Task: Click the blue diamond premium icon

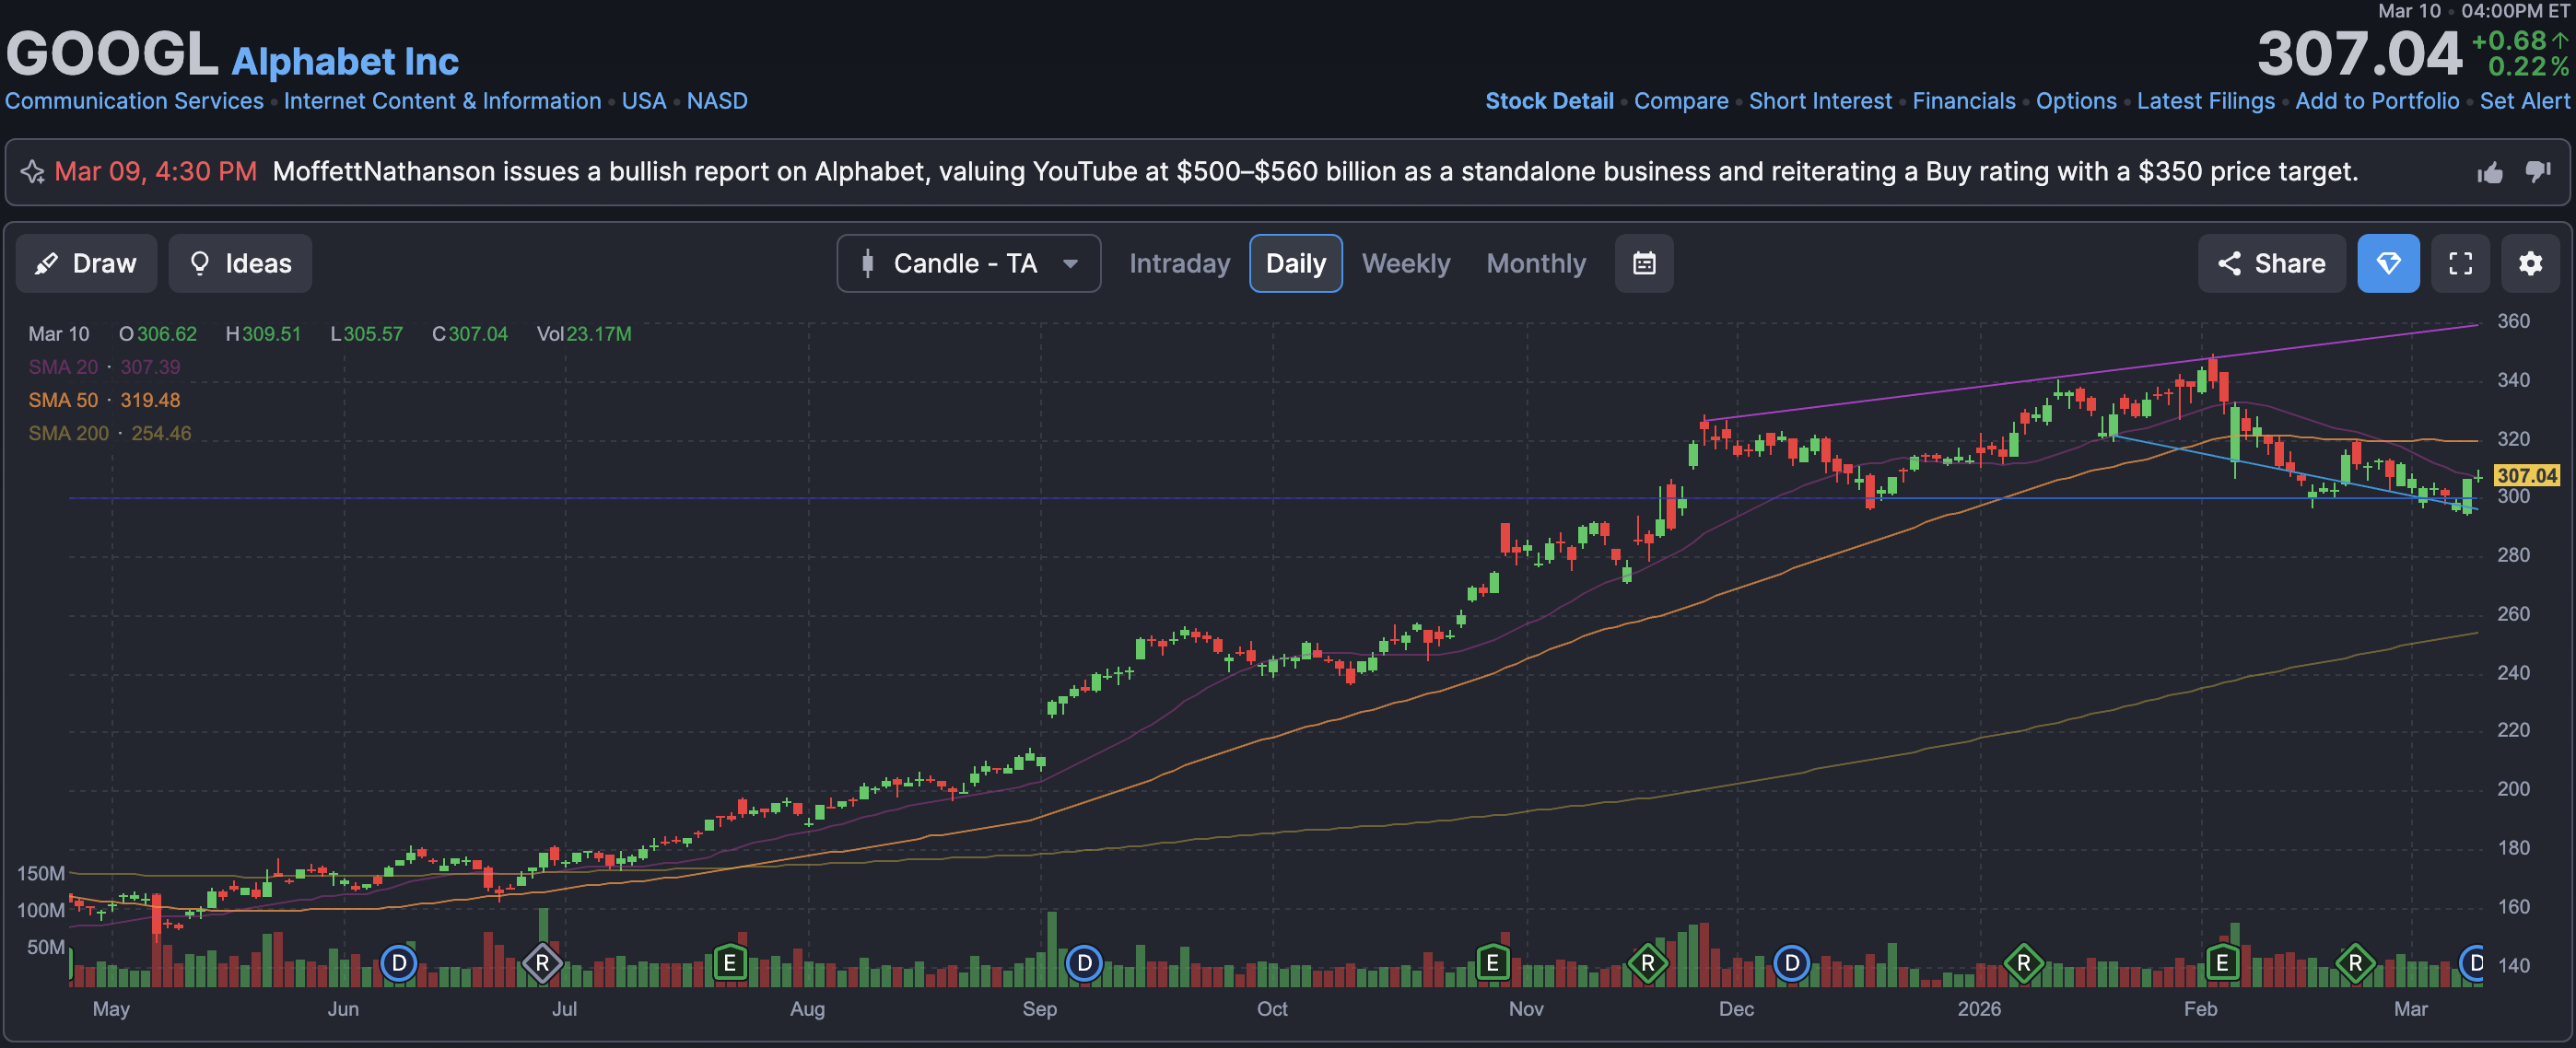Action: tap(2387, 264)
